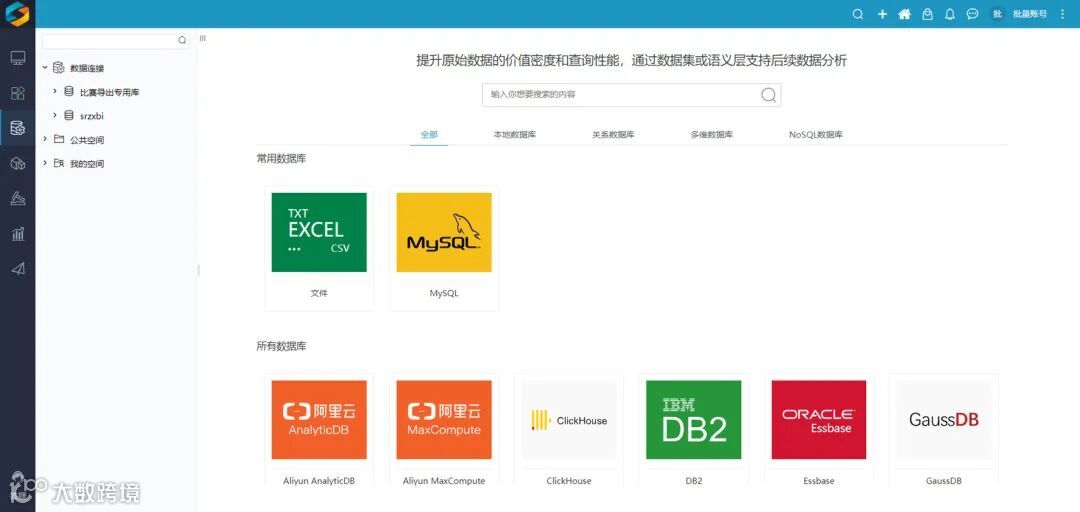Image resolution: width=1080 pixels, height=512 pixels.
Task: Open the paper plane publish sidebar icon
Action: tap(18, 269)
